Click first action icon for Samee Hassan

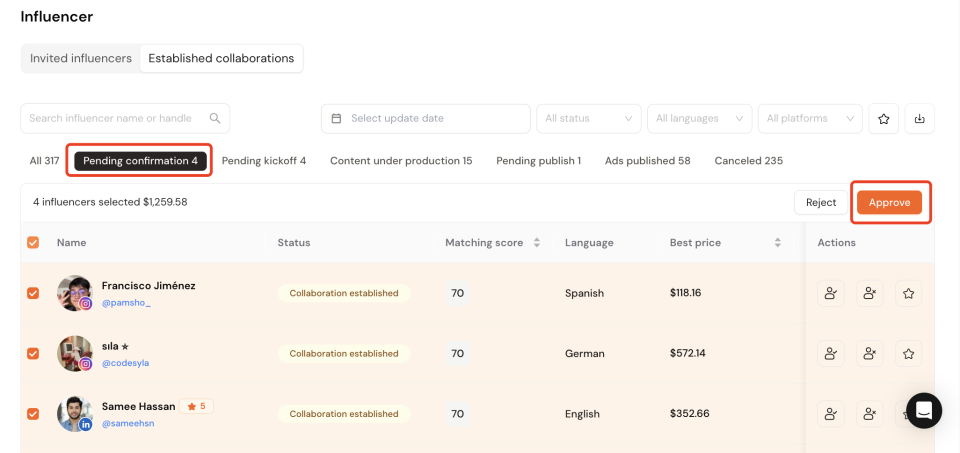830,413
